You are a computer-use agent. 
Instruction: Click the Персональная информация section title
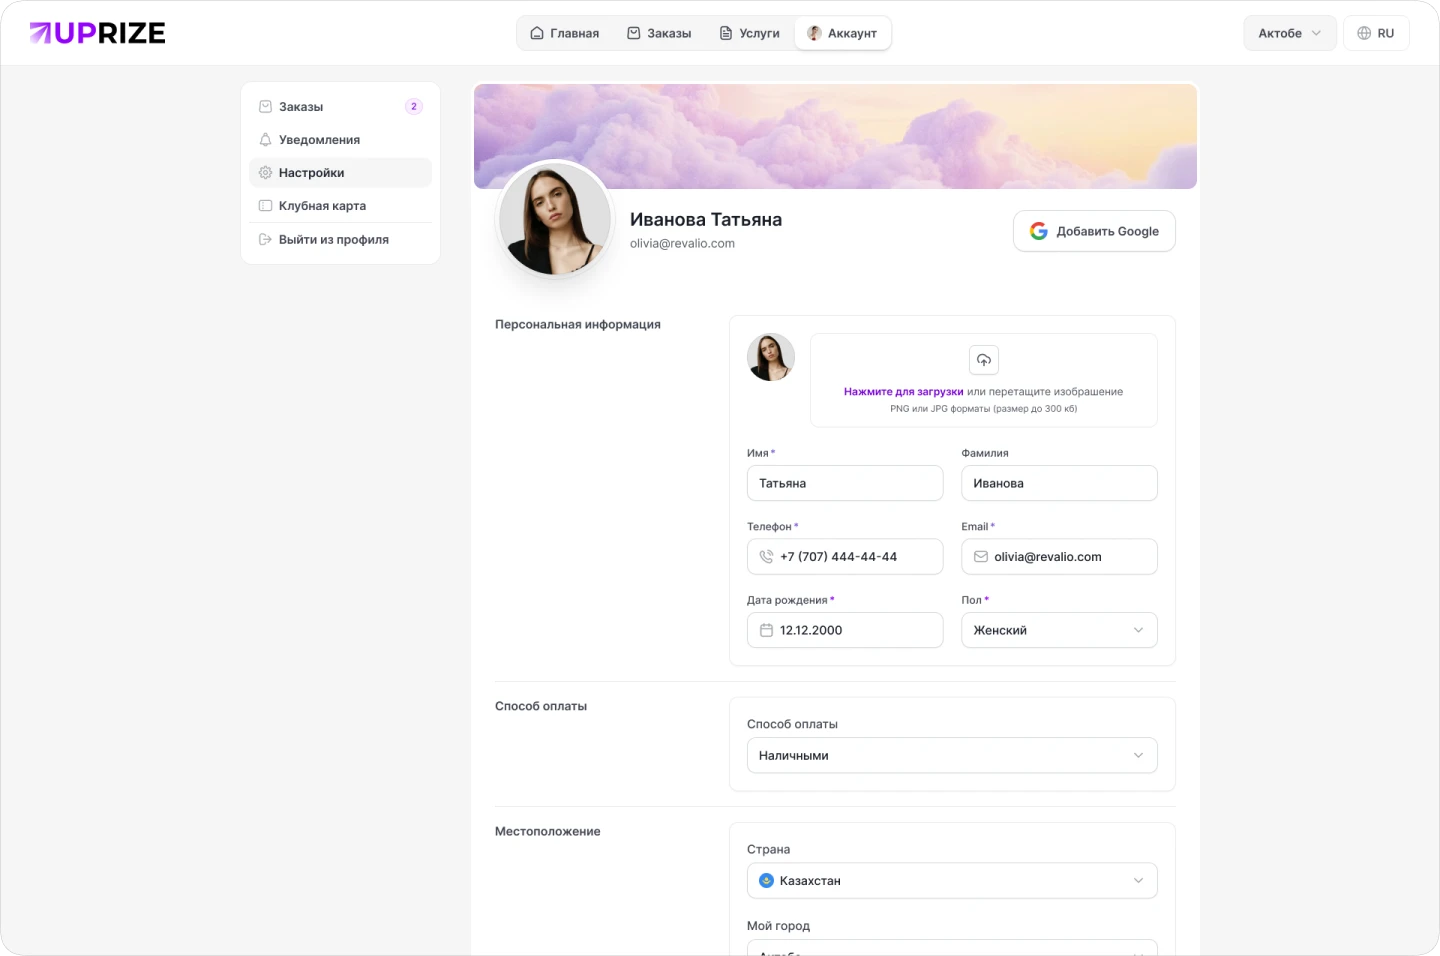tap(578, 324)
